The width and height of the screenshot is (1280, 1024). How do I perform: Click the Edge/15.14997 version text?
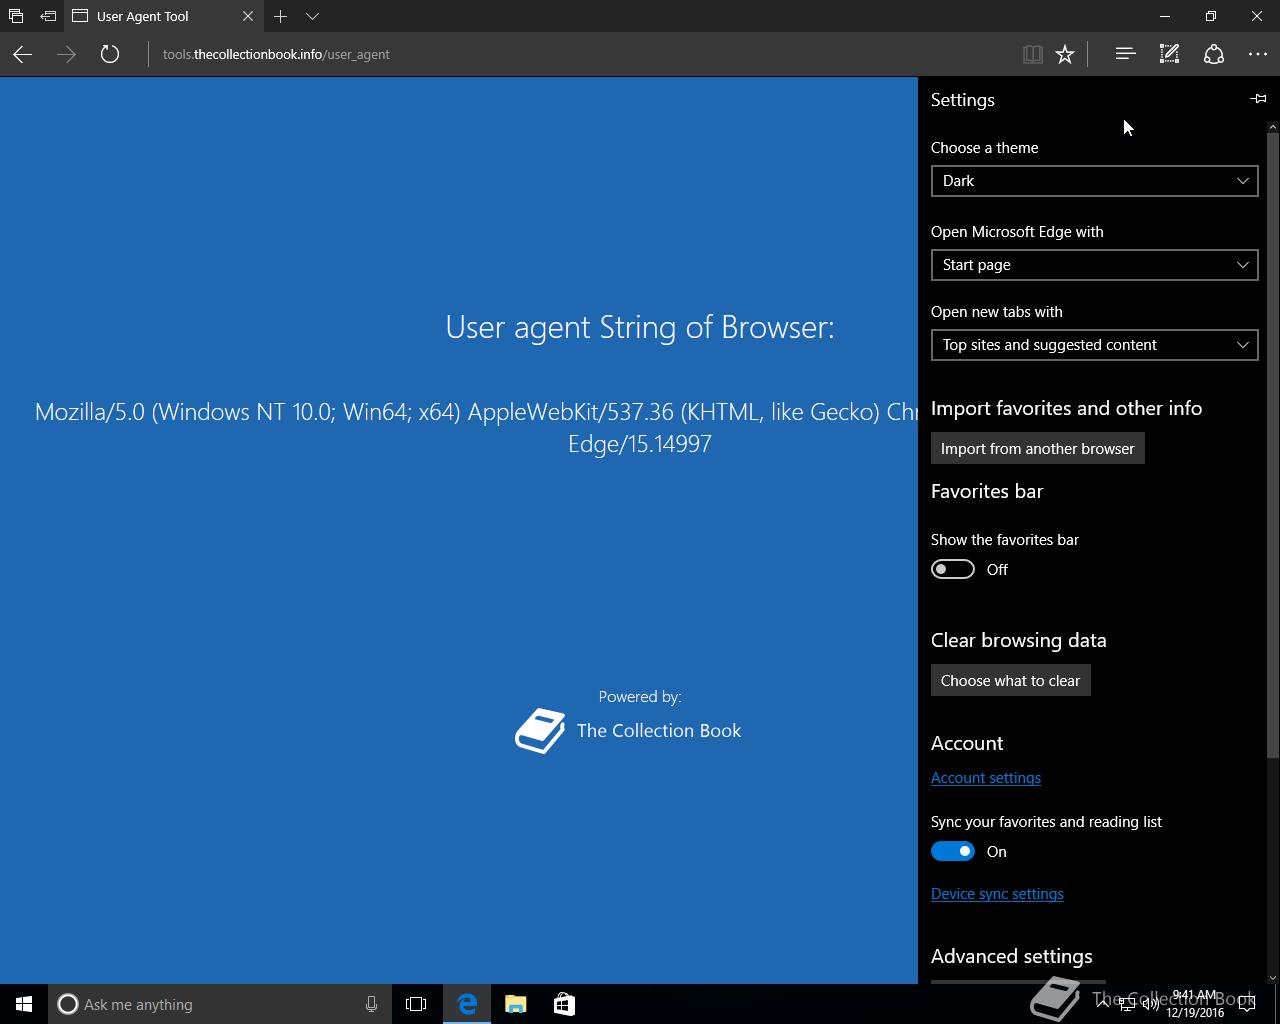tap(640, 444)
